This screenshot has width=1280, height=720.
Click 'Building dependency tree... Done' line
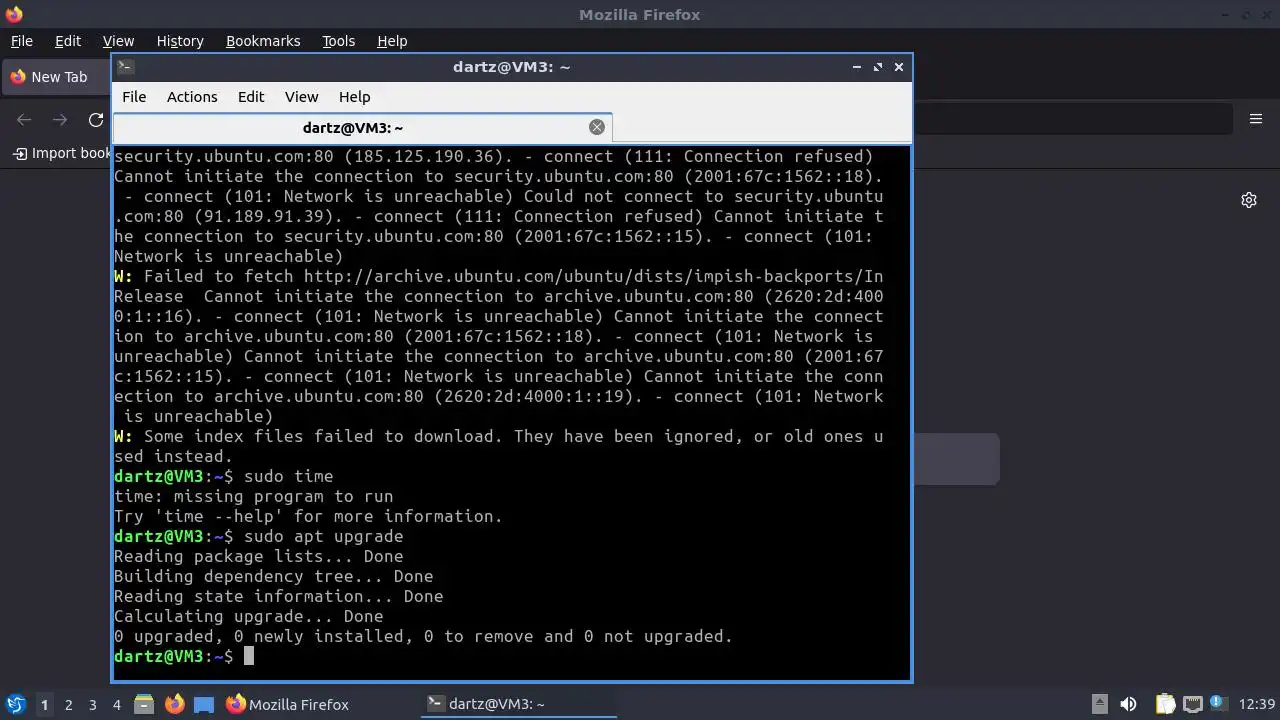(274, 576)
